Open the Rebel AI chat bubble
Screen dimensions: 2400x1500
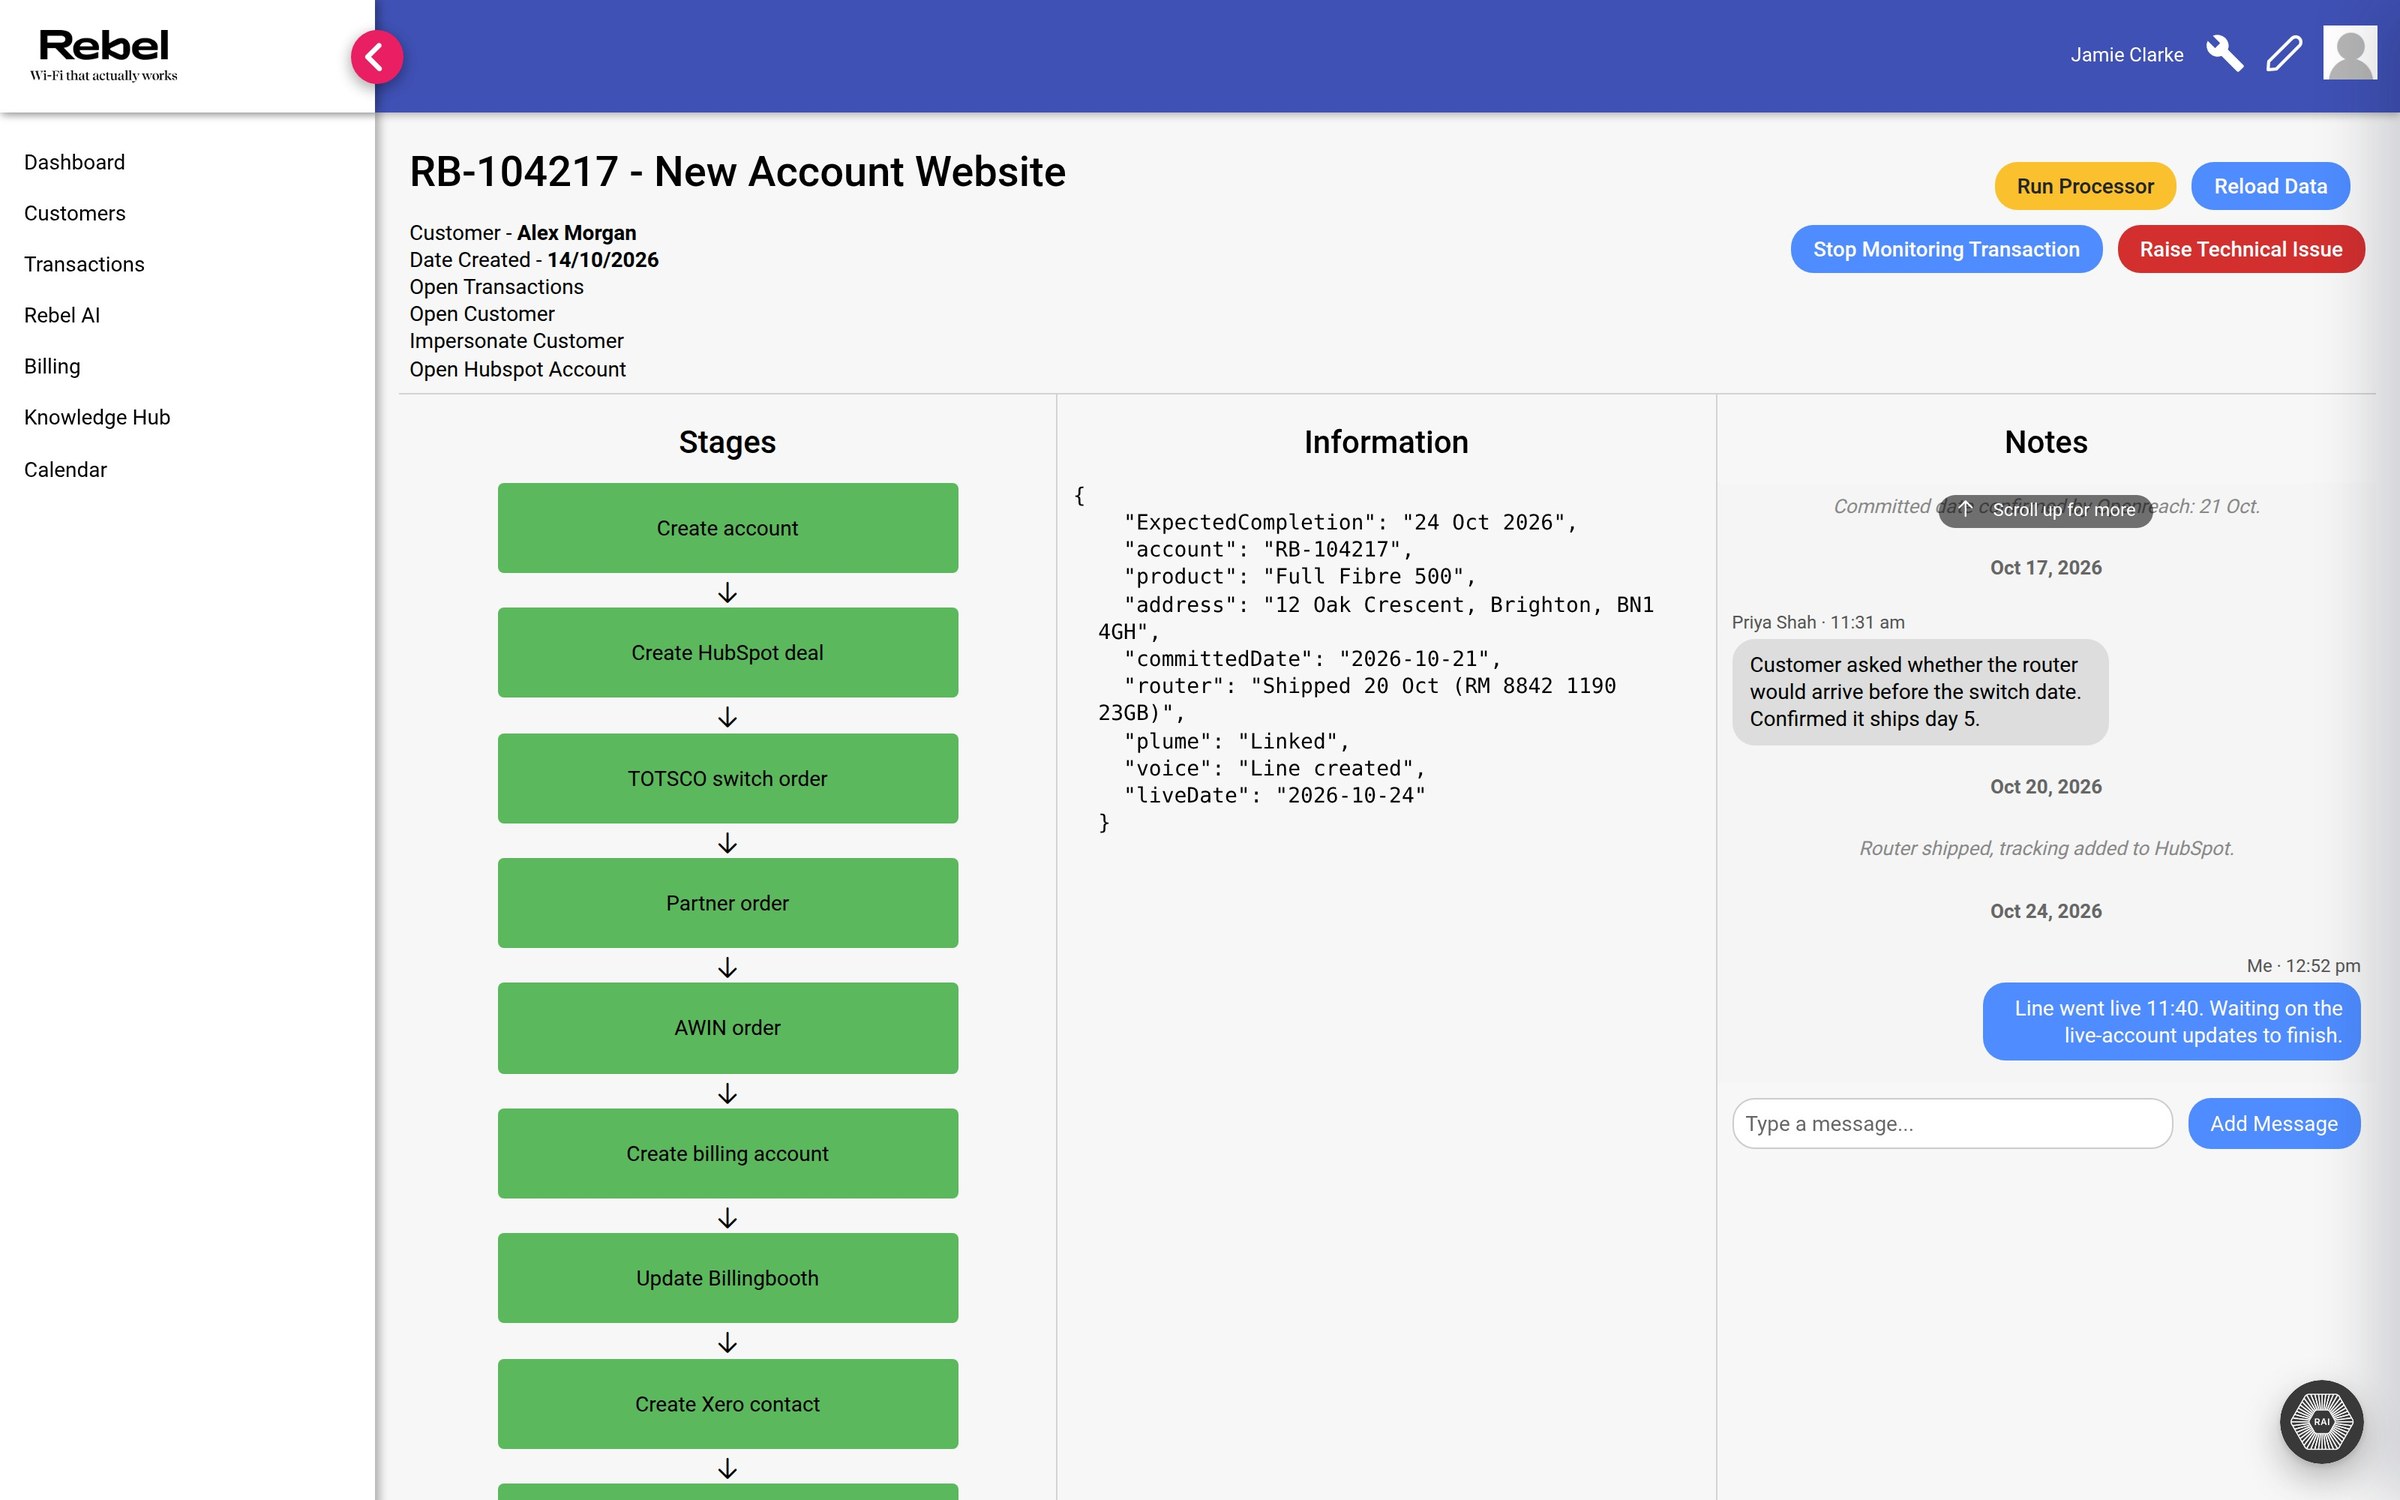(2321, 1421)
